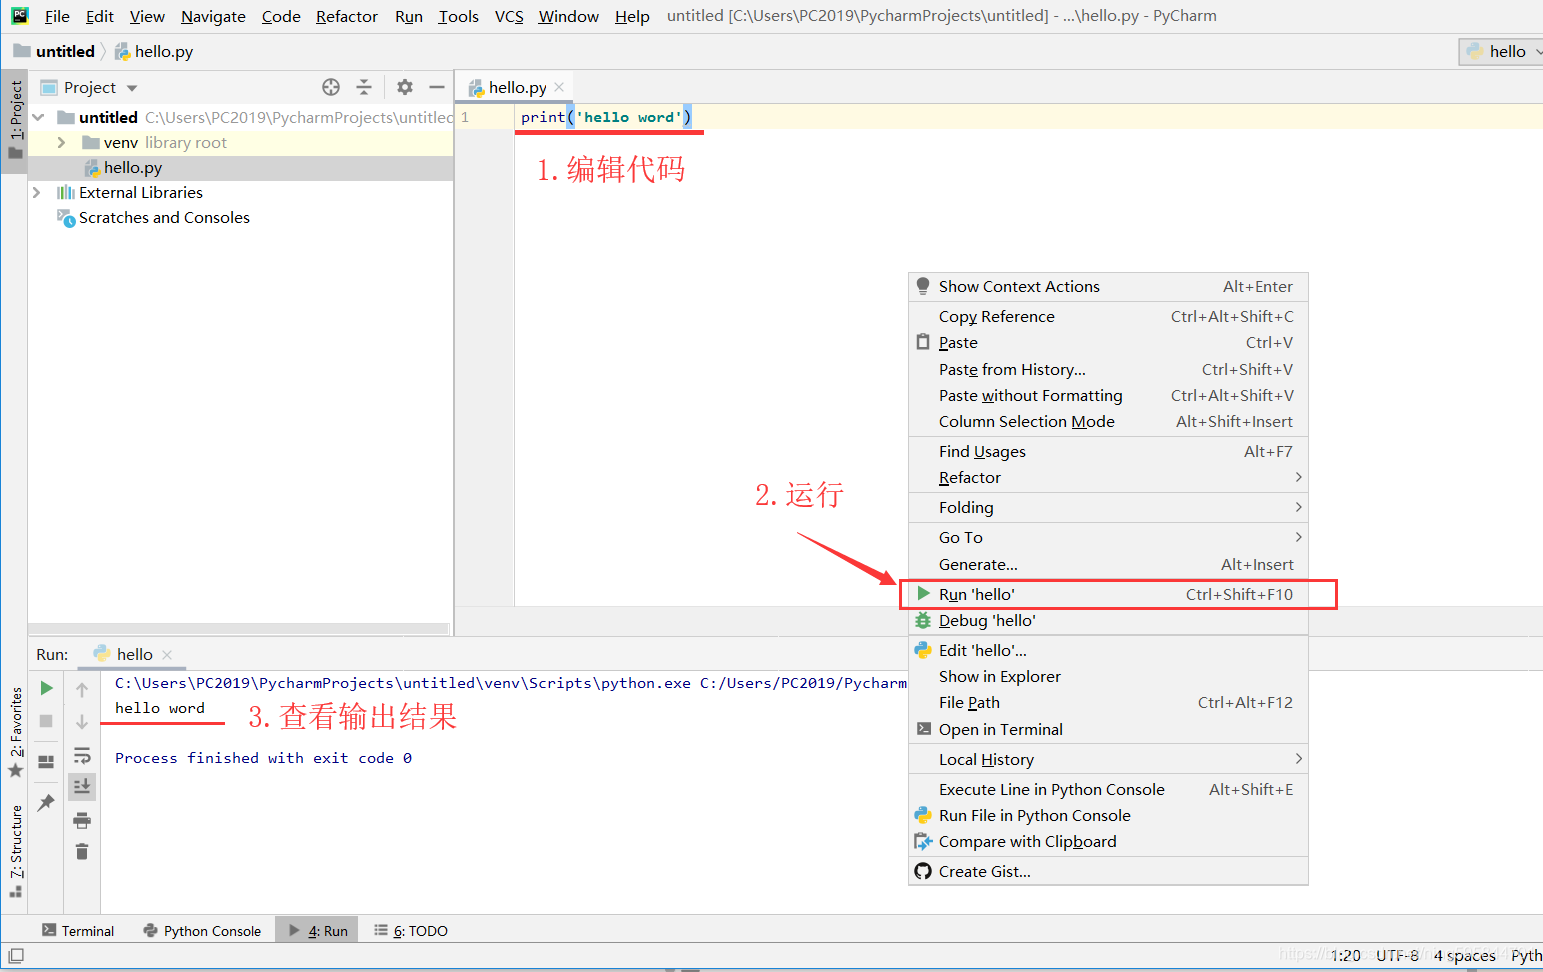Open the Edit menu
Viewport: 1543px width, 972px height.
pyautogui.click(x=100, y=17)
